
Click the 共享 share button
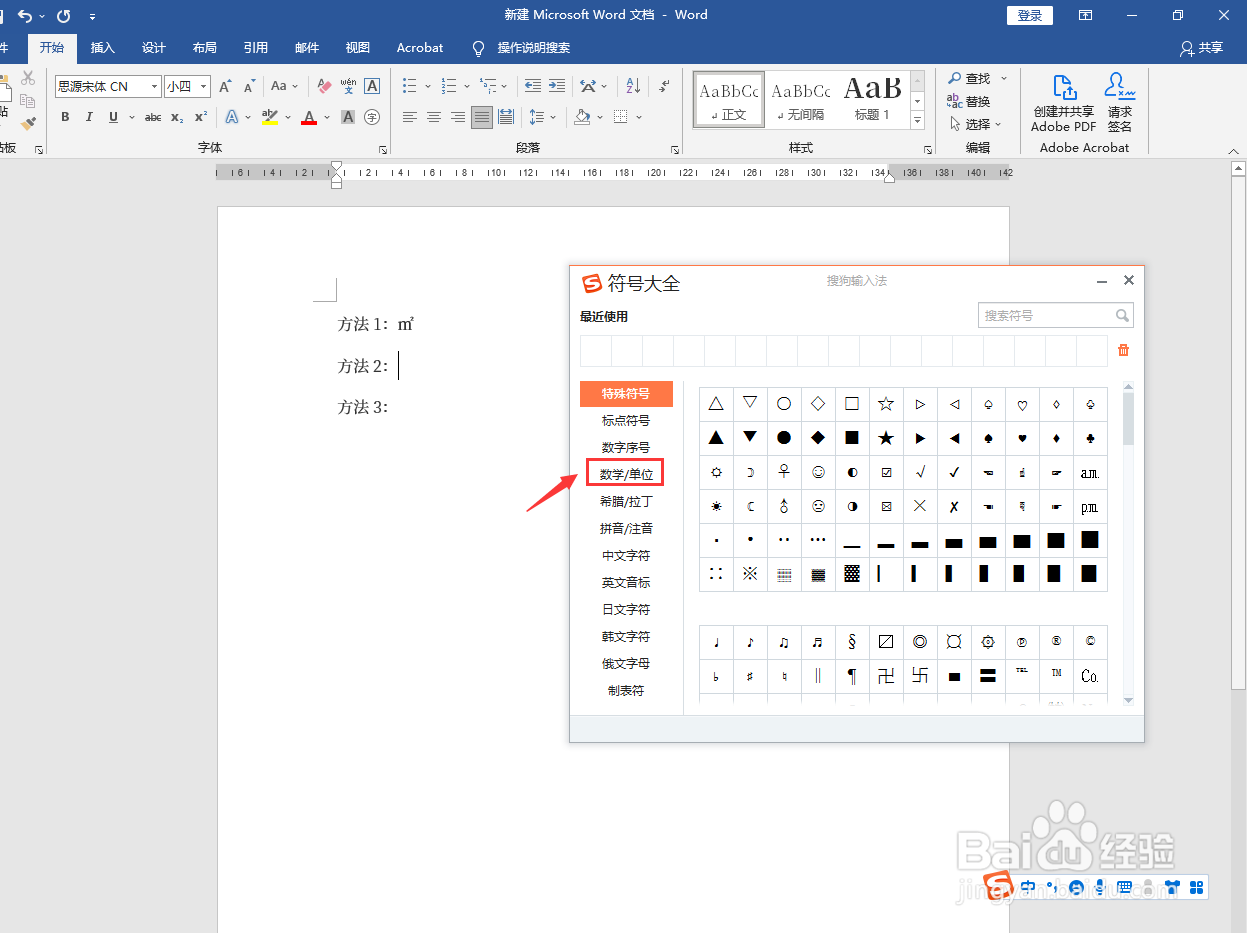[x=1202, y=48]
